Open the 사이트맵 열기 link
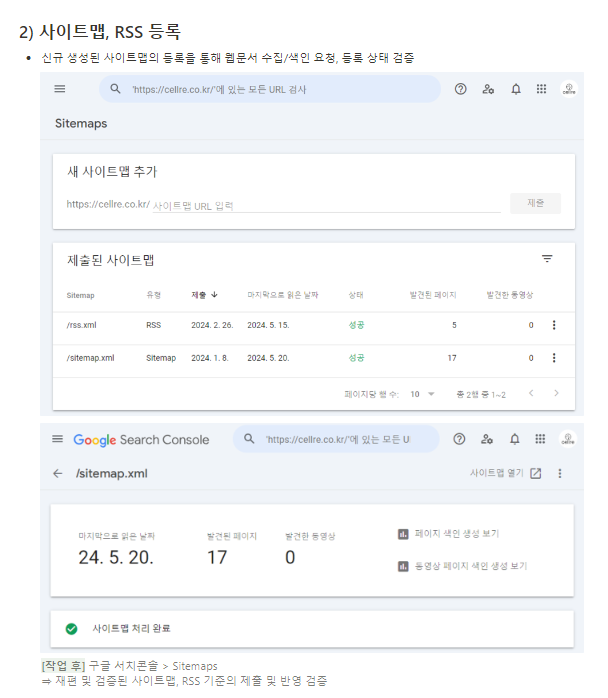The height and width of the screenshot is (698, 608). [506, 473]
